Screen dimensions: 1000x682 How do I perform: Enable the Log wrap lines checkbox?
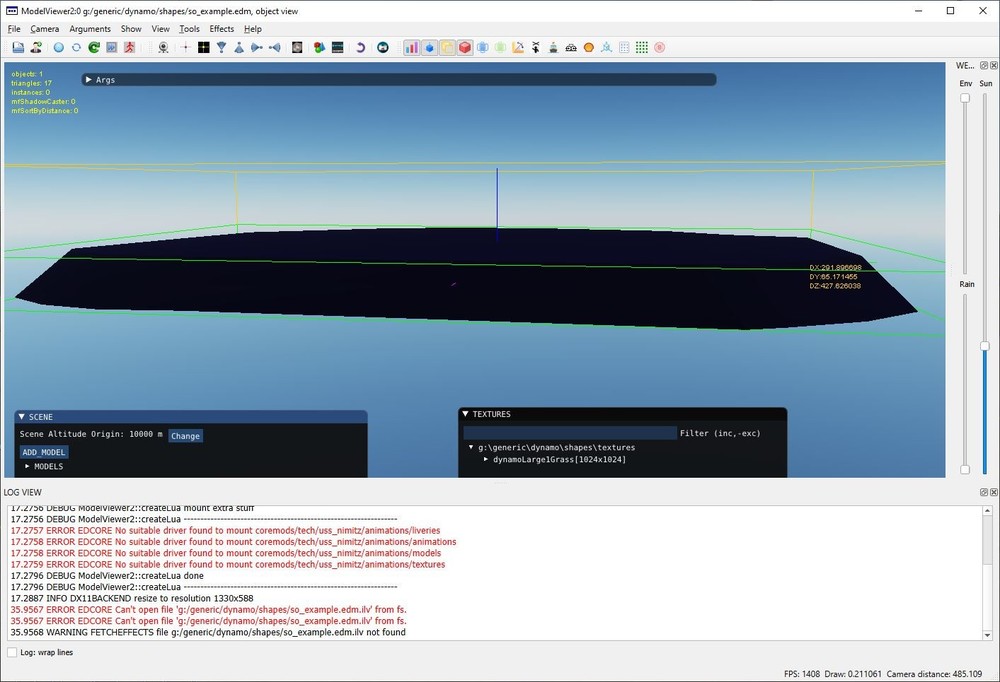12,652
